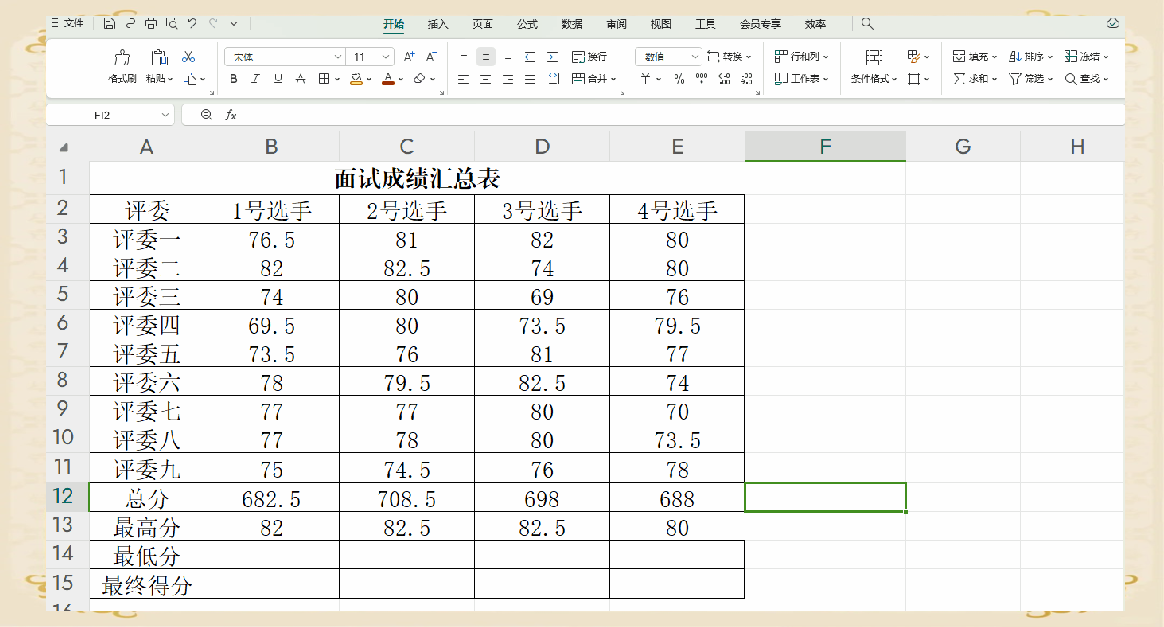Click the Conditional Formatting (条件格式) icon
Image resolution: width=1164 pixels, height=627 pixels.
[x=874, y=57]
